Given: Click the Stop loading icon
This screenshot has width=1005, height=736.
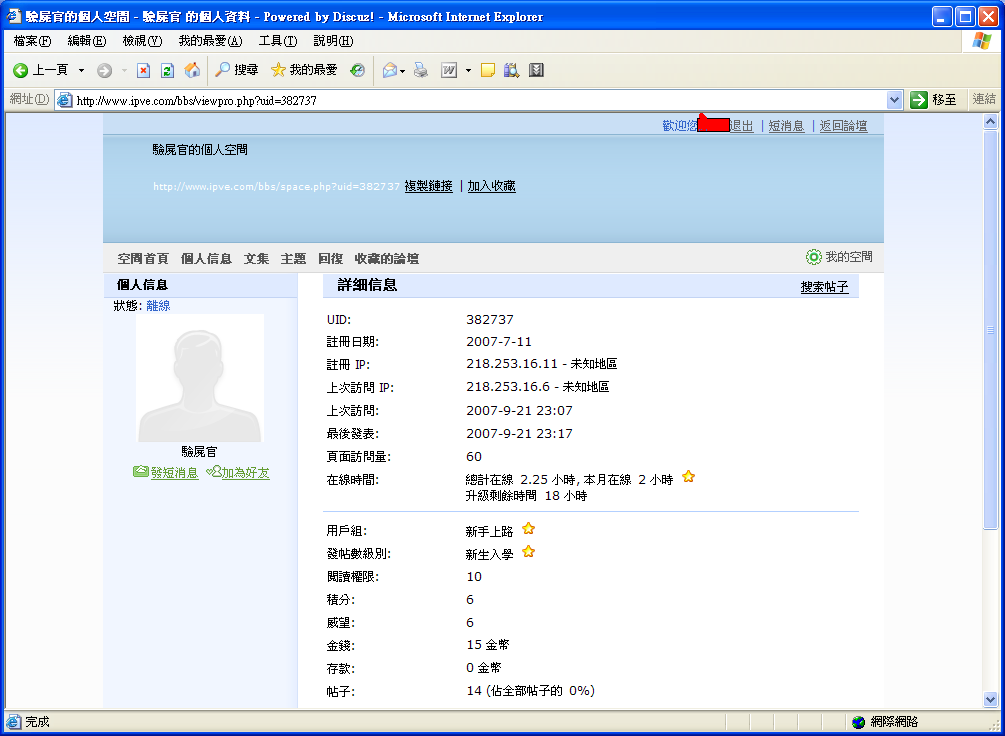Looking at the screenshot, I should pos(143,70).
